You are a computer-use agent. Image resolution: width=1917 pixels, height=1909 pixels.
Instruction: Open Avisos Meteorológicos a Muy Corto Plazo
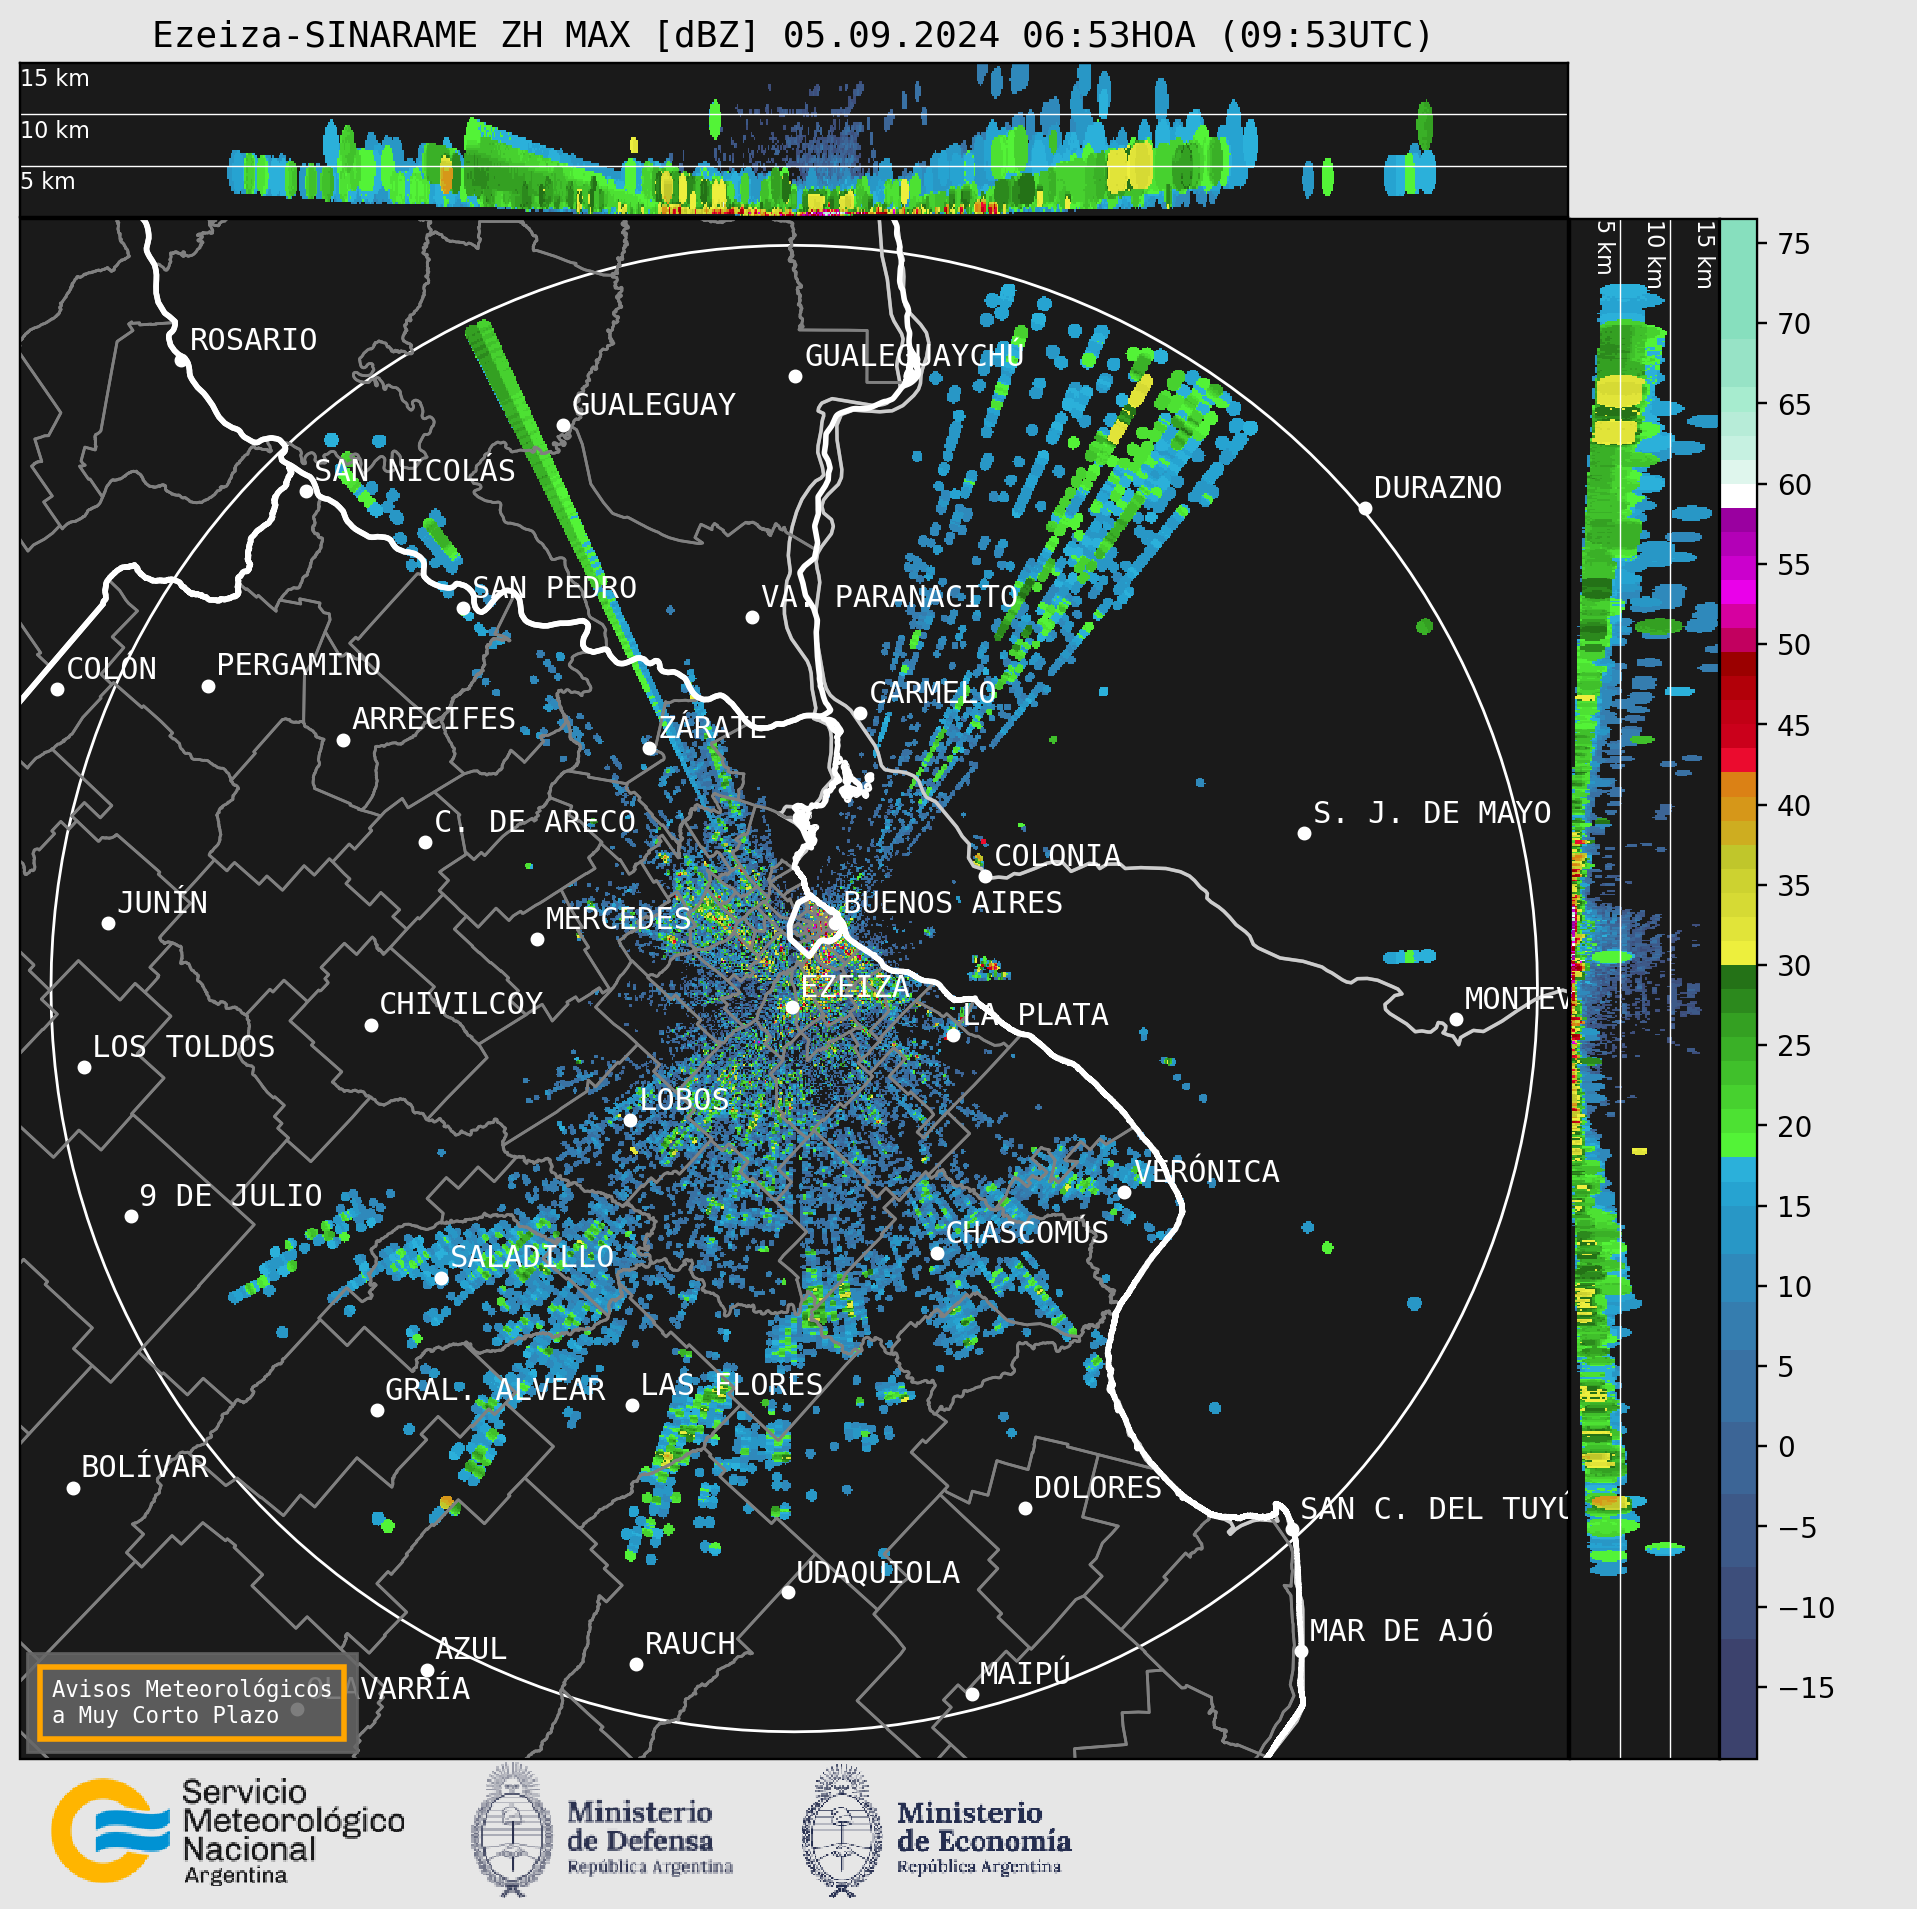point(191,1702)
